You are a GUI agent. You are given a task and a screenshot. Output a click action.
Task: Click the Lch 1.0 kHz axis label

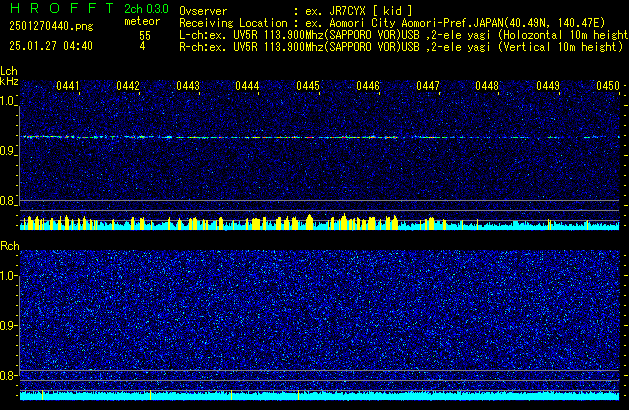[8, 101]
